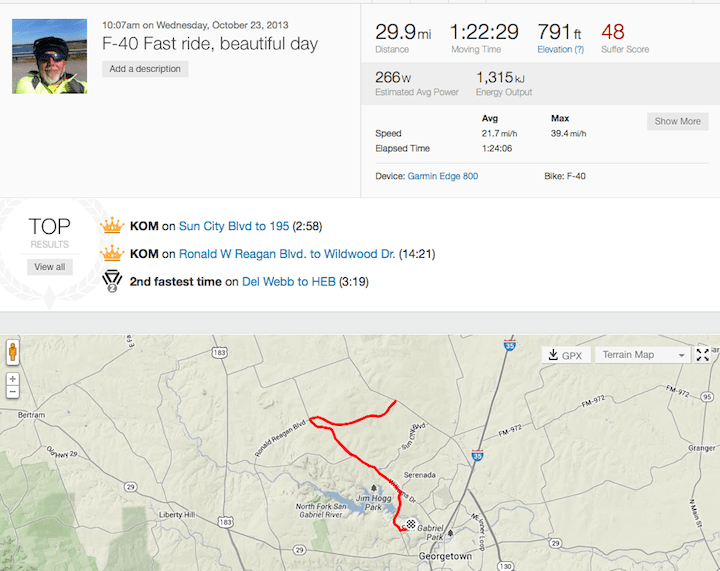Open the Terrain Map type dropdown
This screenshot has width=720, height=571.
tap(641, 355)
